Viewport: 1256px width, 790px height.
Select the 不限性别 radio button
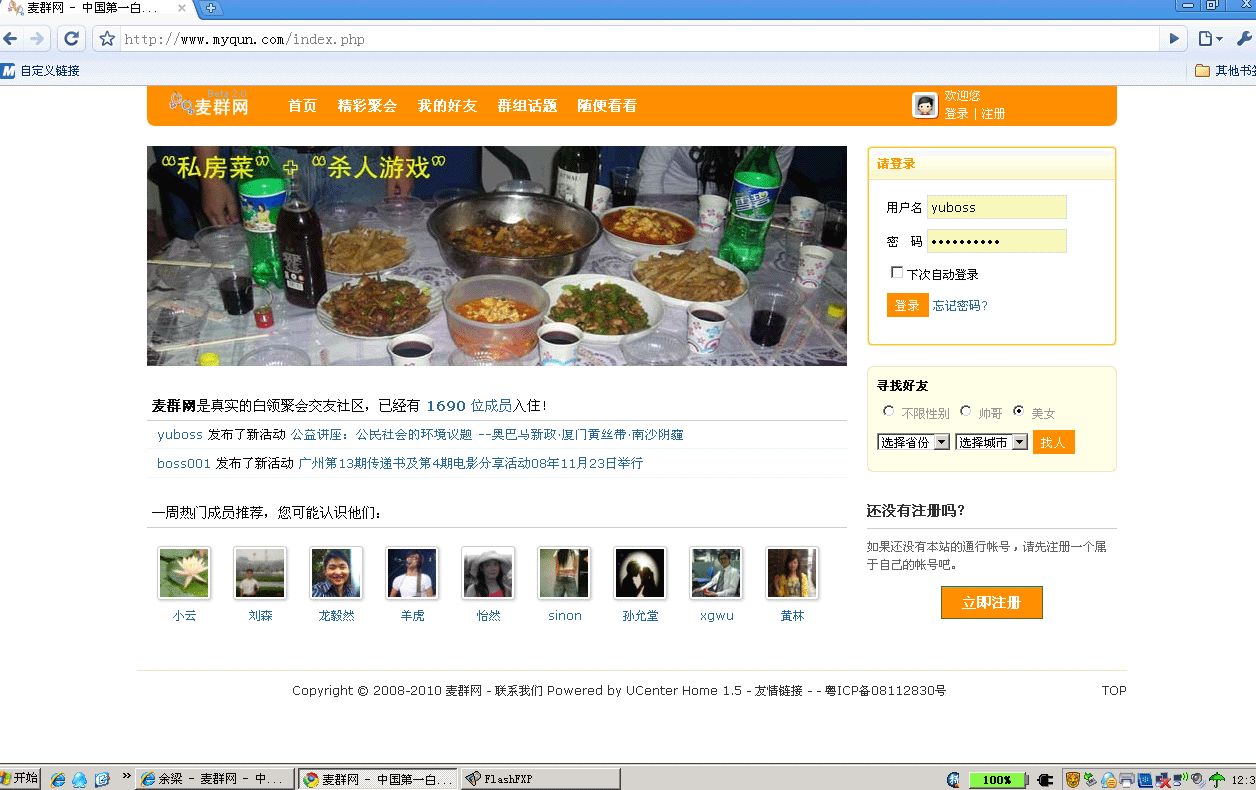click(x=888, y=411)
